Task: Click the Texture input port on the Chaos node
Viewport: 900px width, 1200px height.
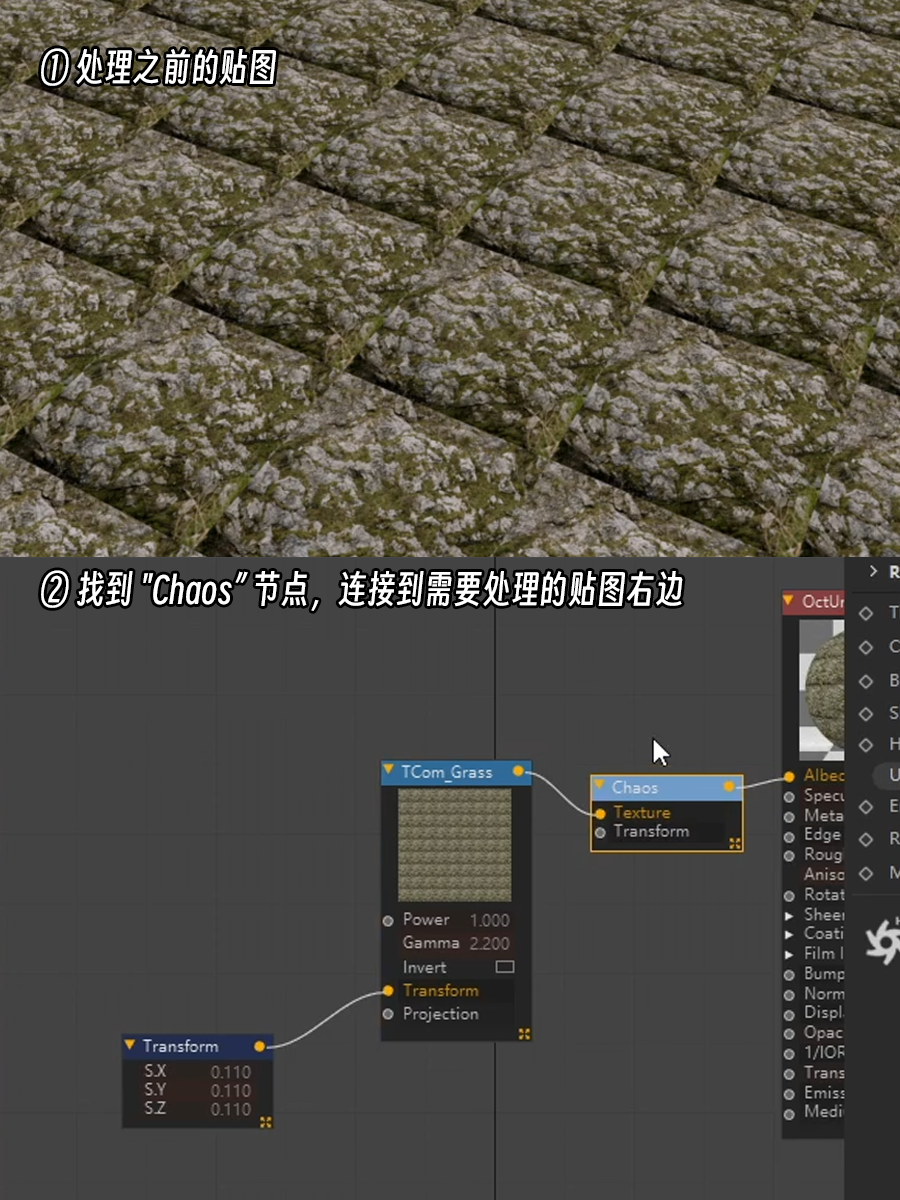Action: tap(600, 813)
